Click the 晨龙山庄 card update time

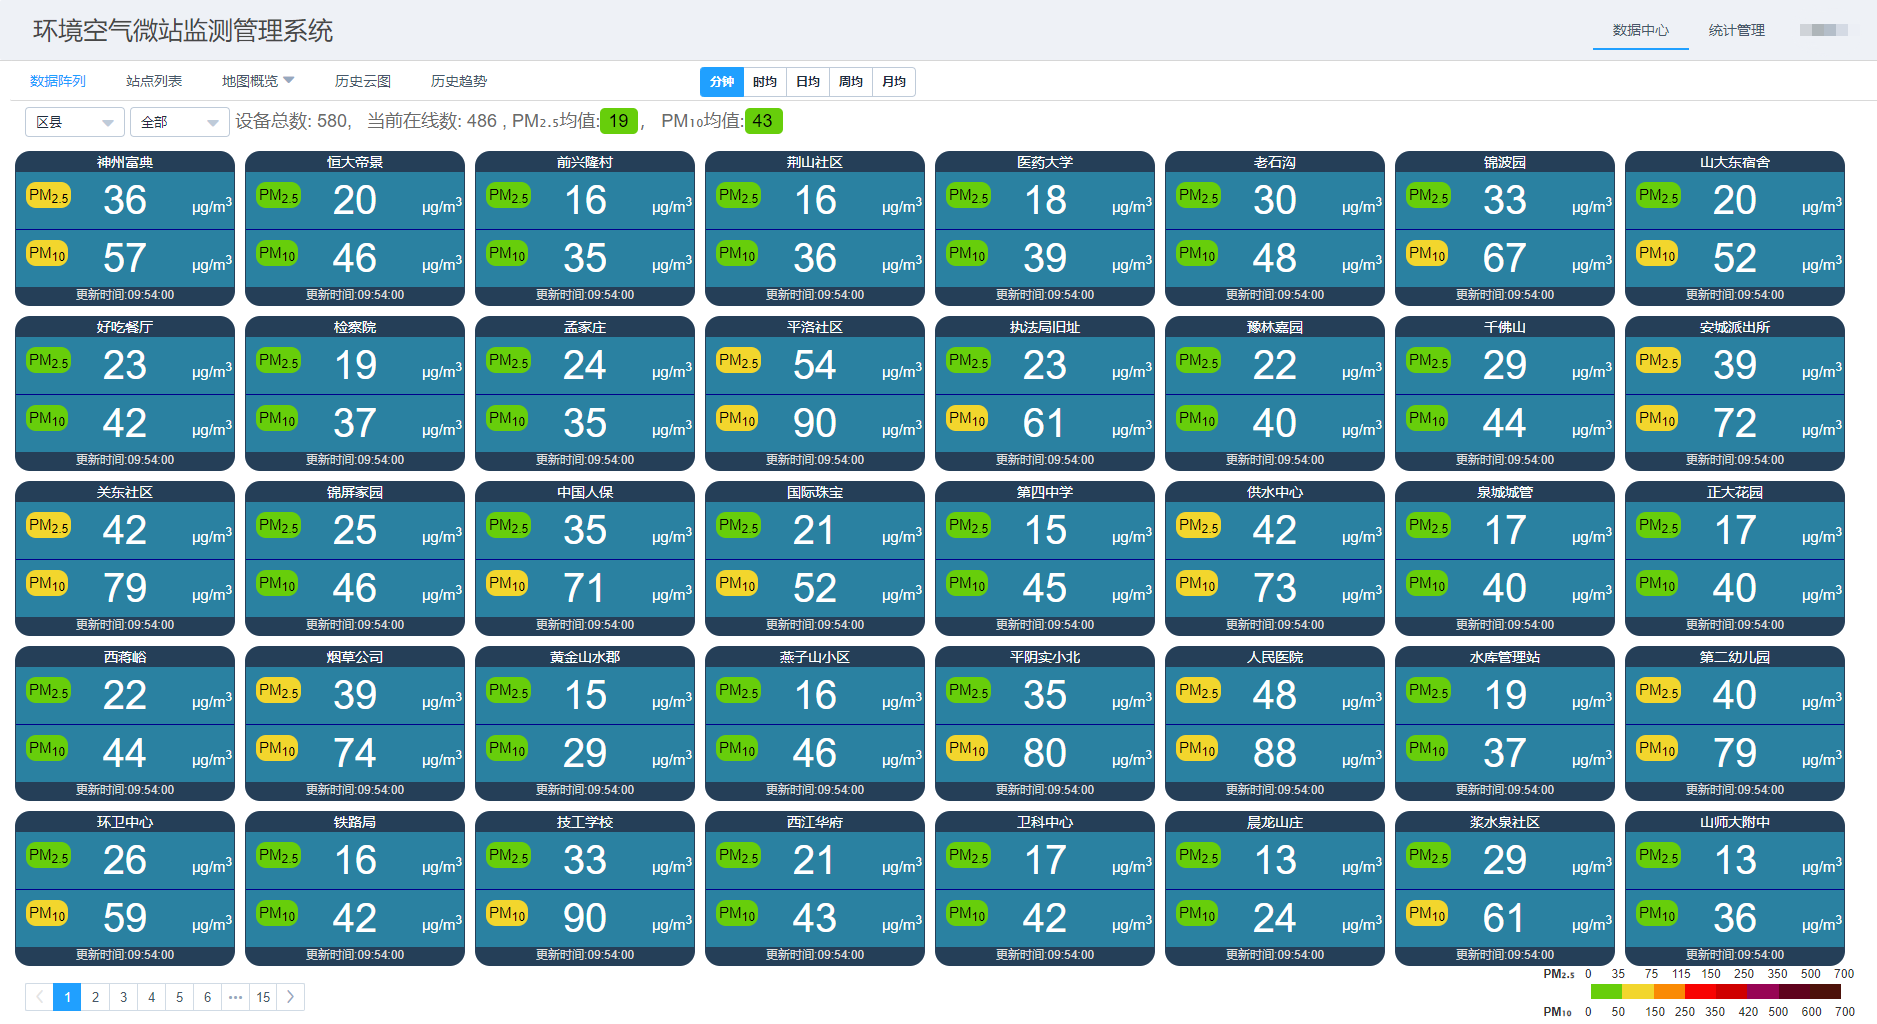pyautogui.click(x=1275, y=955)
